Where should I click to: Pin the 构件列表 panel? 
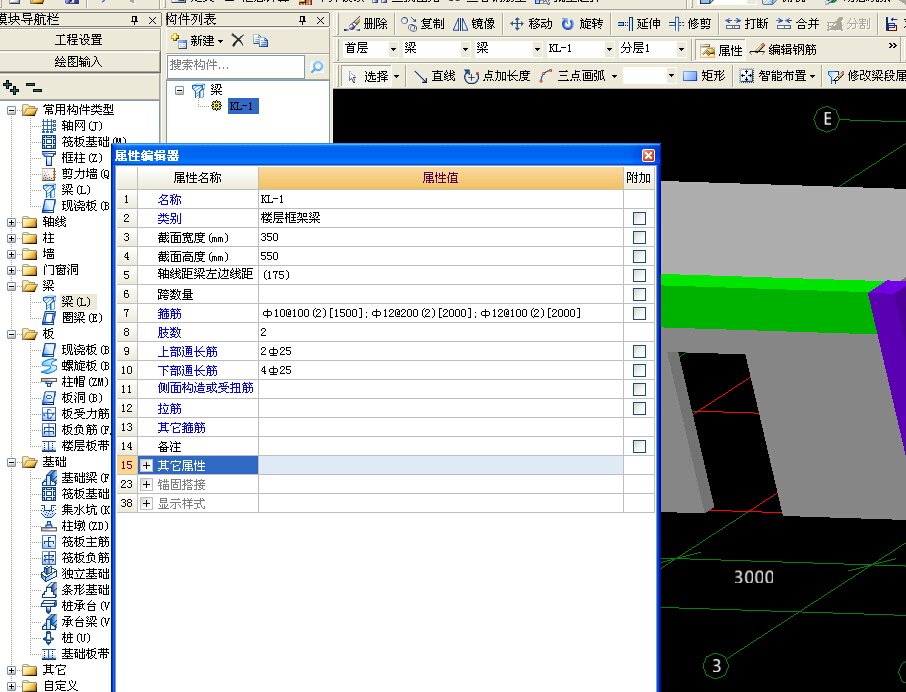pos(302,20)
